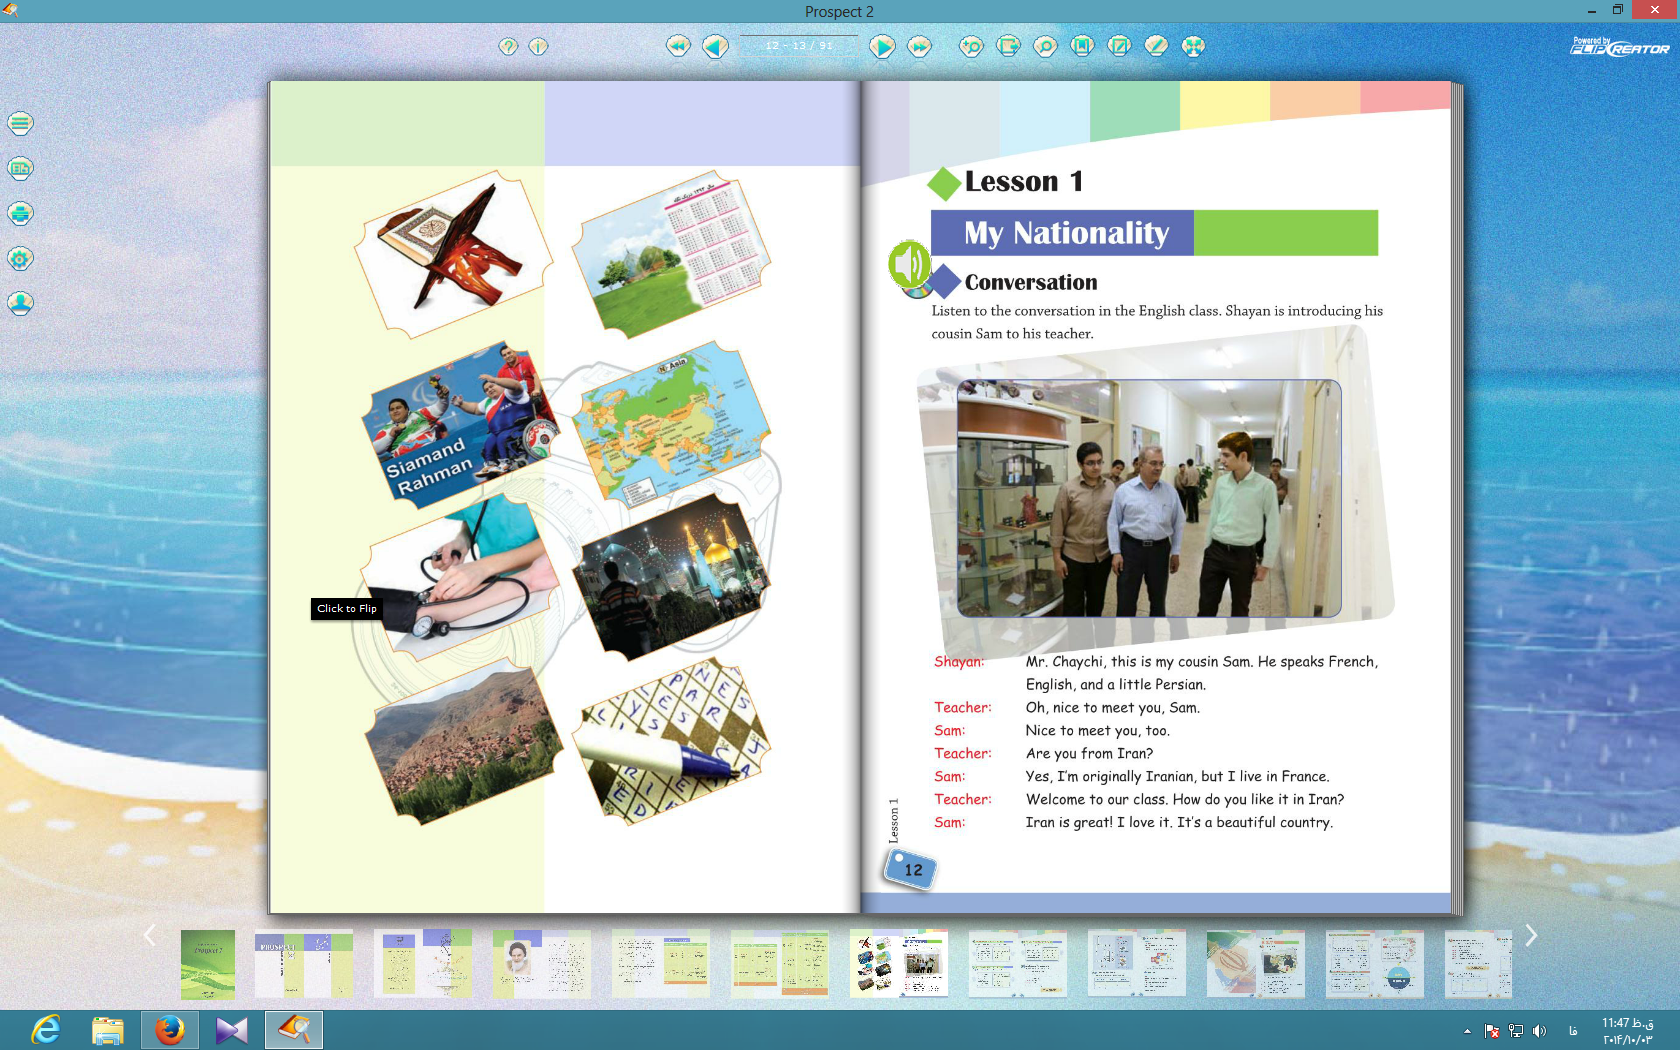
Task: Click the crossword puzzle picture
Action: click(672, 740)
